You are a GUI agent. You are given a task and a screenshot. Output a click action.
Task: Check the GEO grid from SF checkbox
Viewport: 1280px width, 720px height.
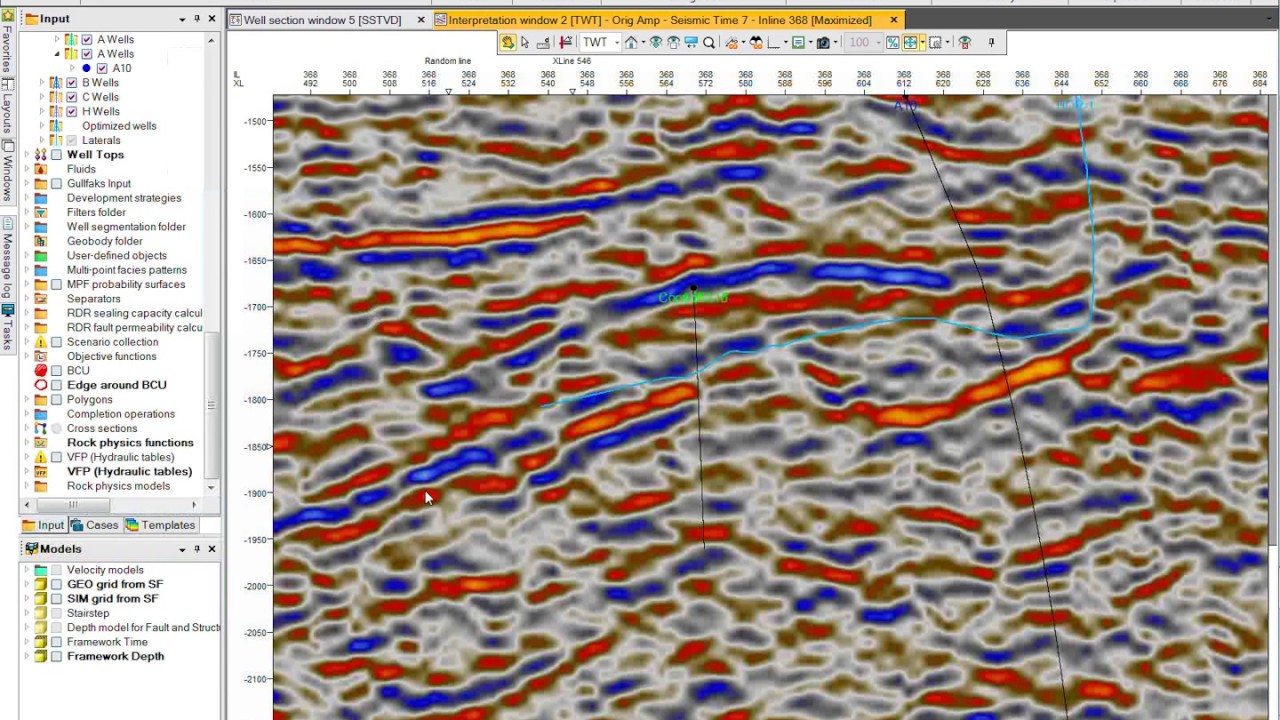pos(56,584)
